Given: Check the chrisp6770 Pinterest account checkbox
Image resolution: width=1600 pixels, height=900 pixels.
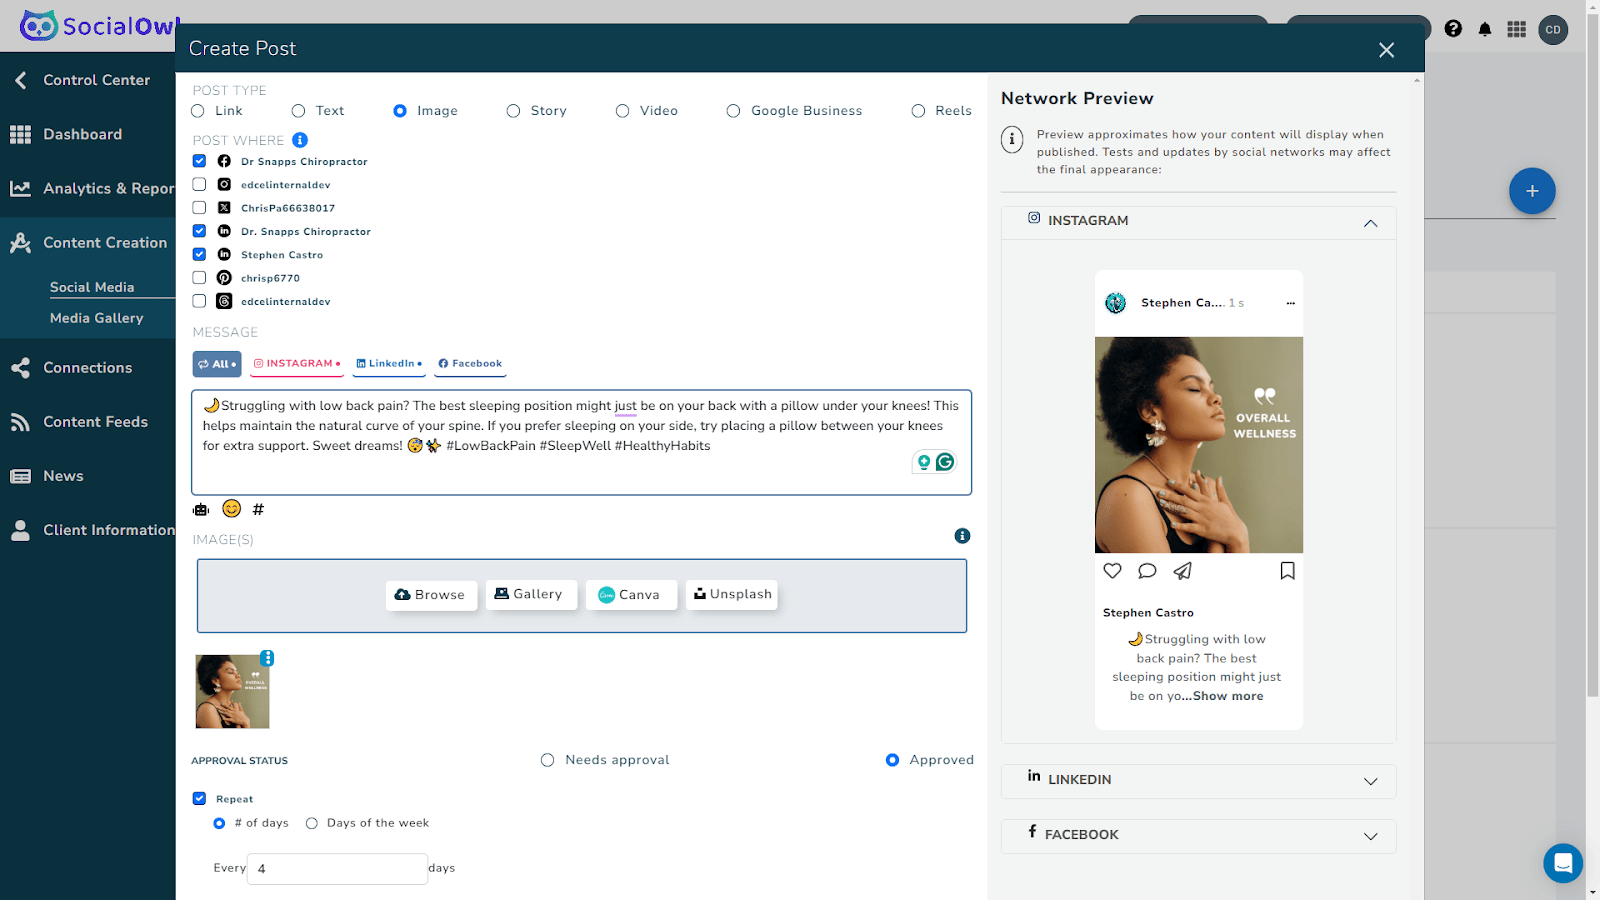Looking at the screenshot, I should 199,278.
